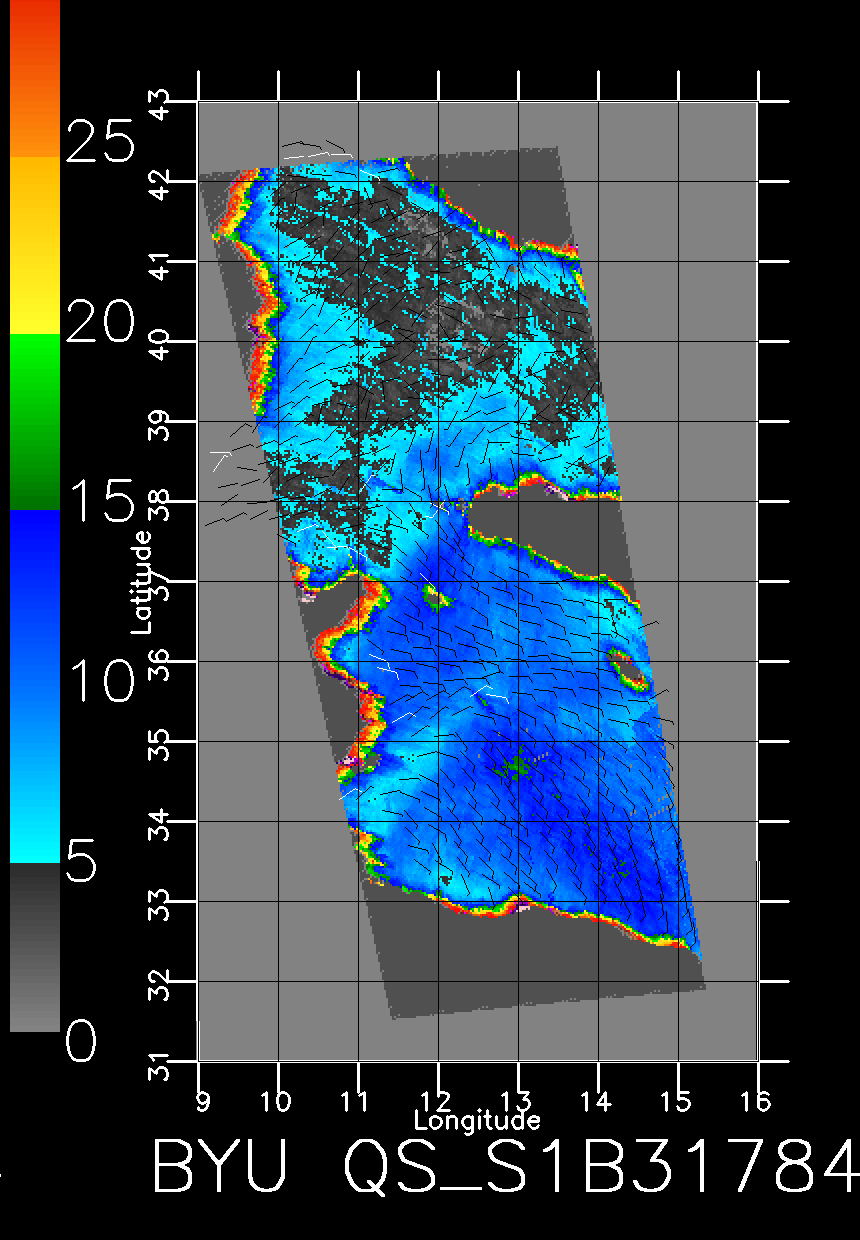Image resolution: width=860 pixels, height=1240 pixels.
Task: Click the red-orange segment of the color scale
Action: 35,78
